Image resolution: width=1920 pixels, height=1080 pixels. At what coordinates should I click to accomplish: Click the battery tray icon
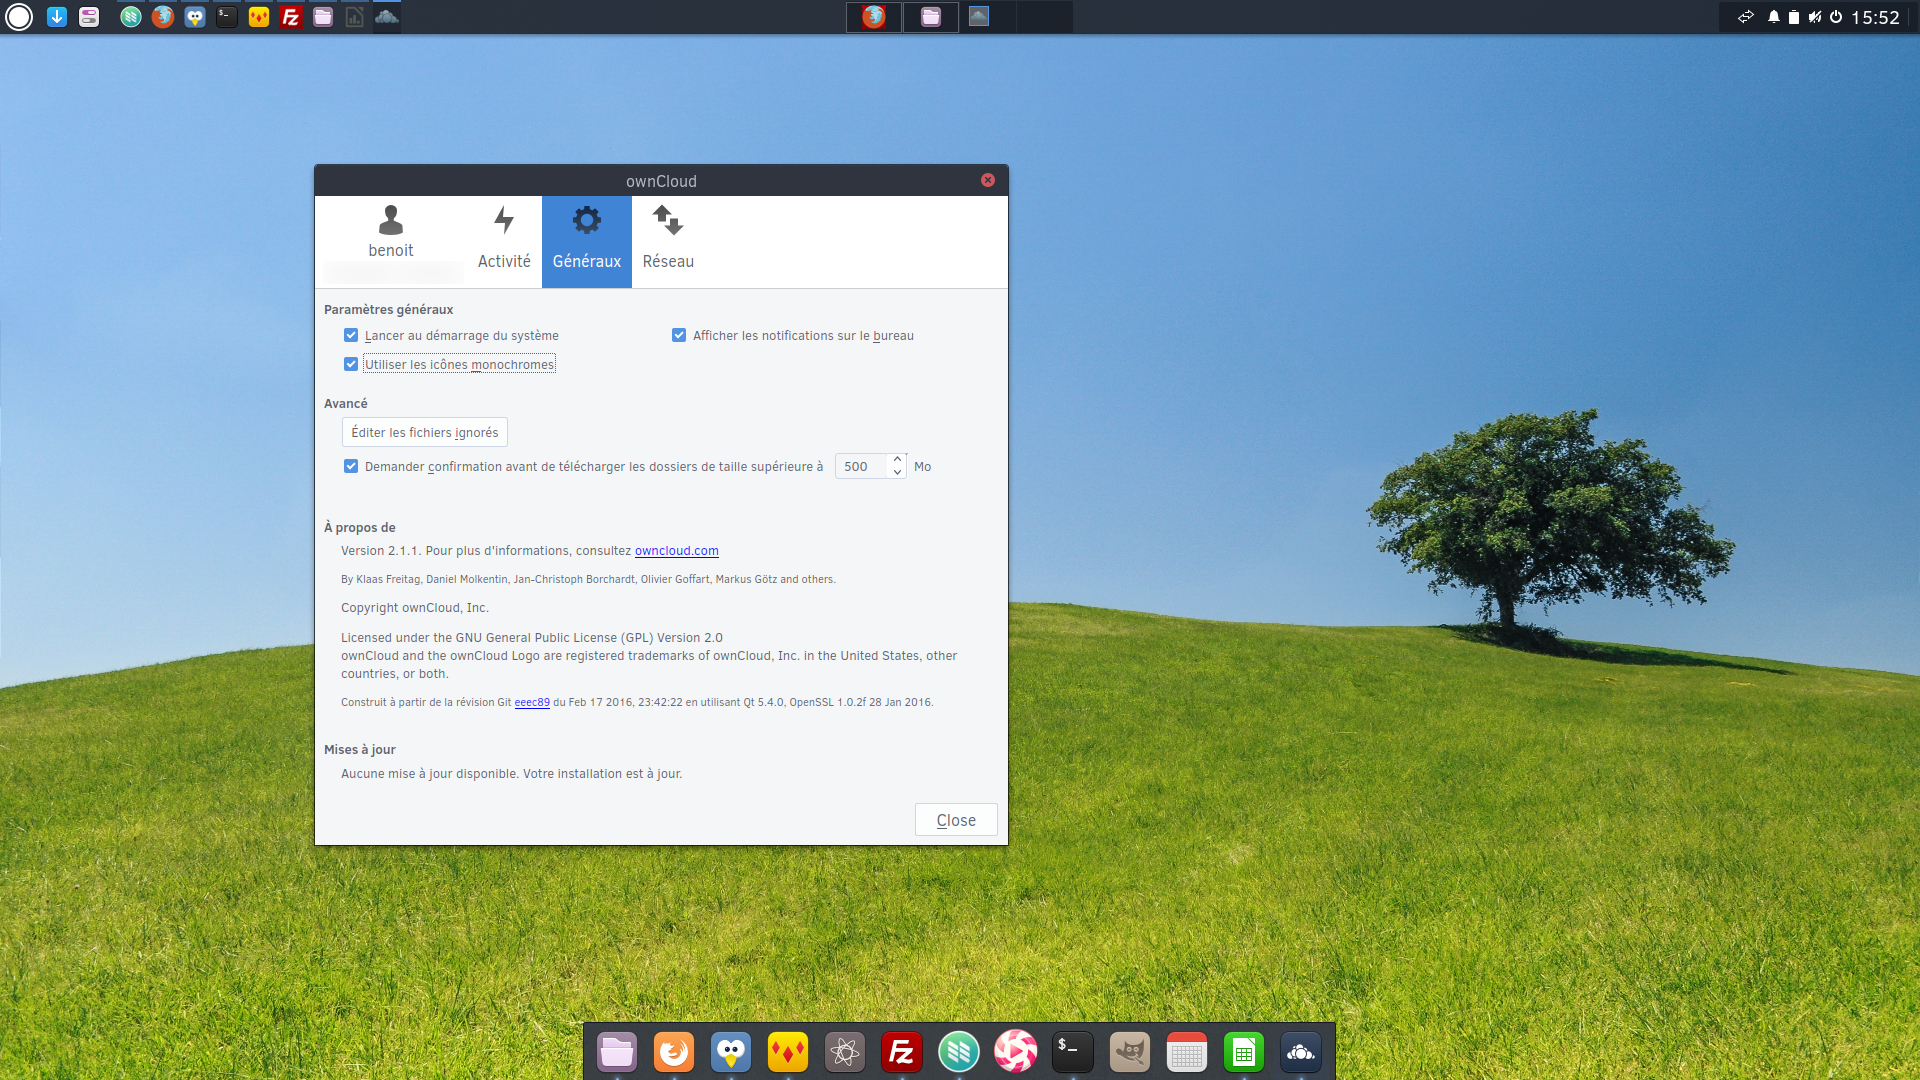pyautogui.click(x=1794, y=17)
